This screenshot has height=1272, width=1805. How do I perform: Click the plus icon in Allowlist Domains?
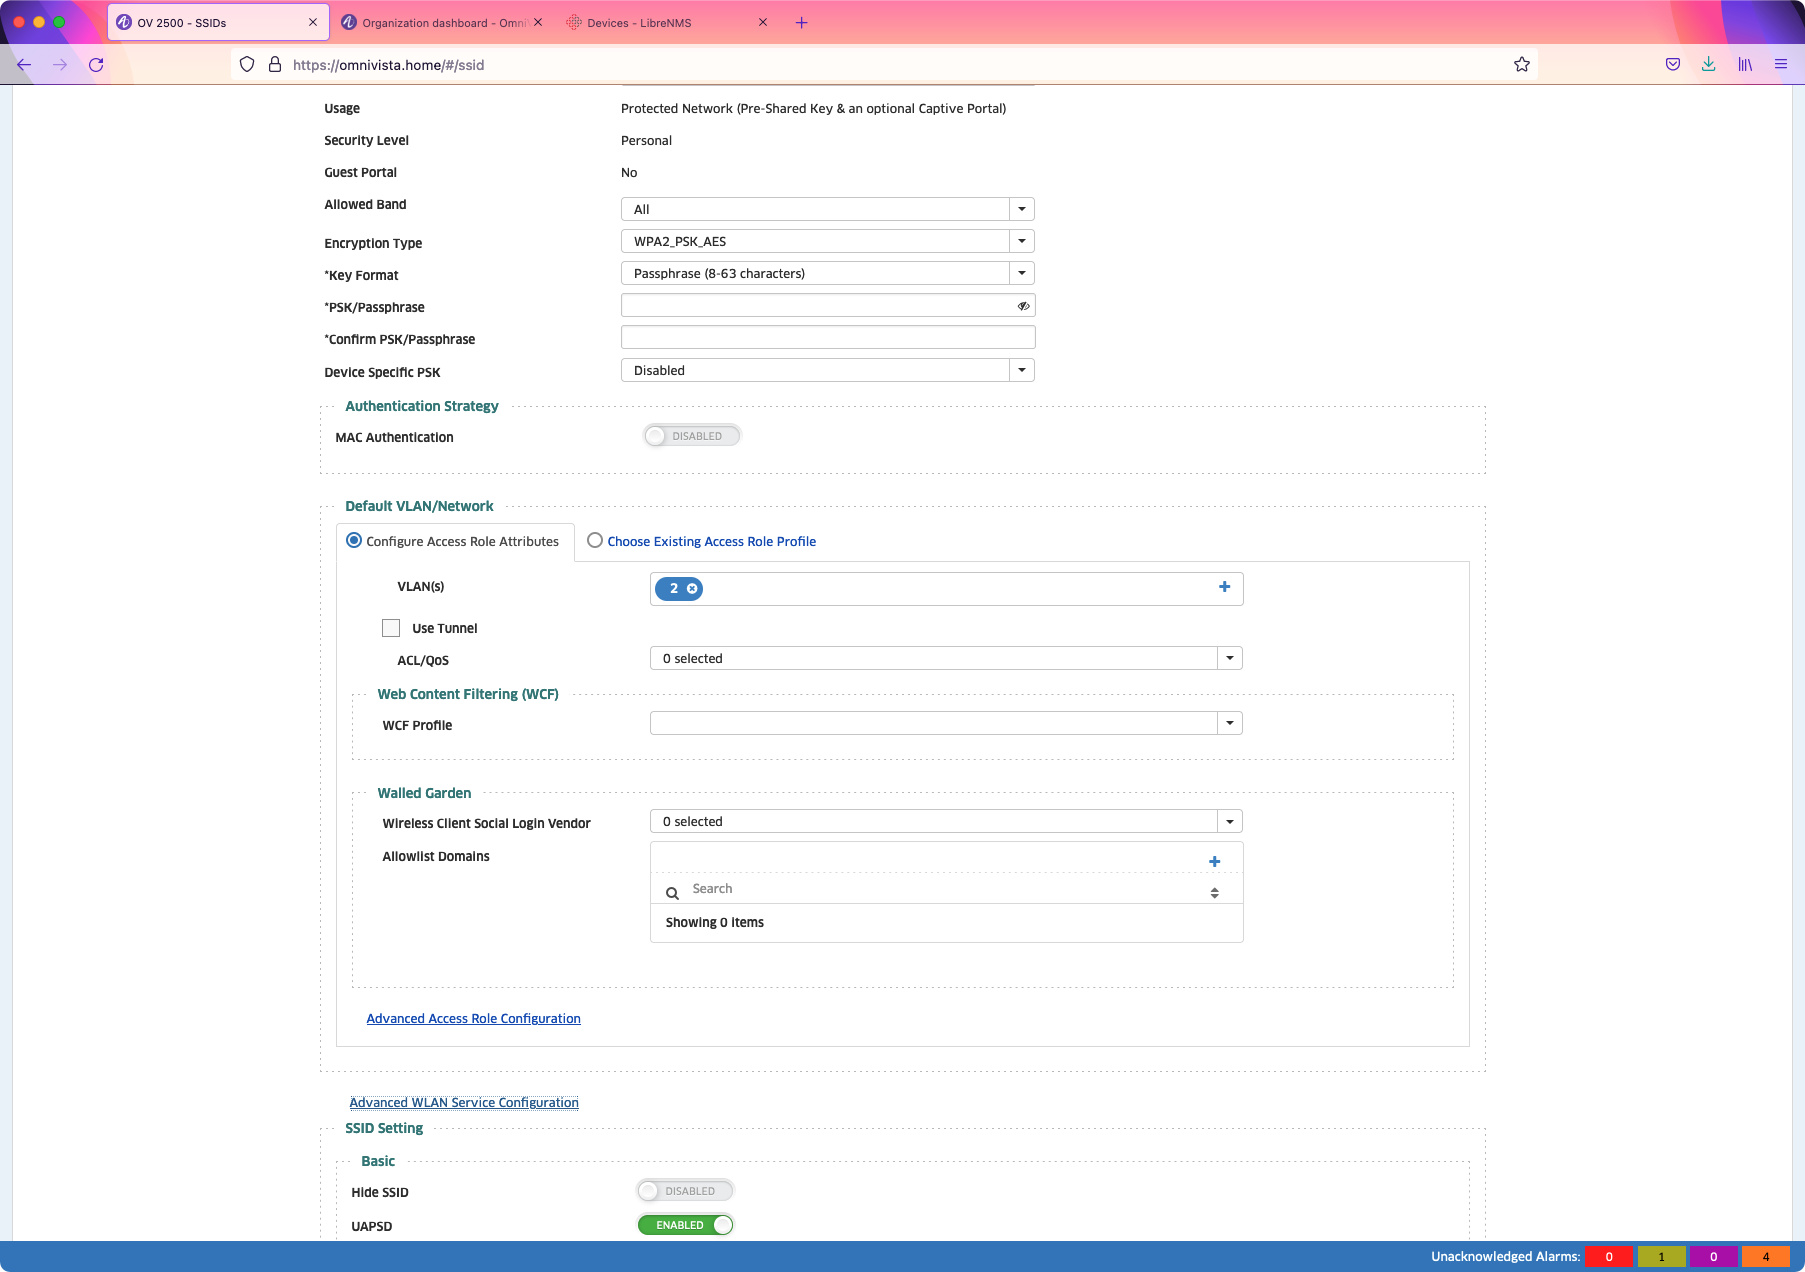pos(1214,862)
